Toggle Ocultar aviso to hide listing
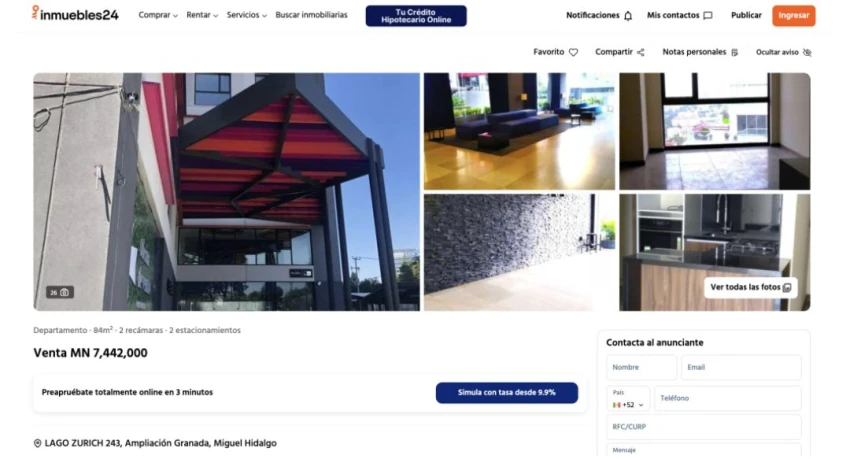The height and width of the screenshot is (459, 850). point(783,53)
